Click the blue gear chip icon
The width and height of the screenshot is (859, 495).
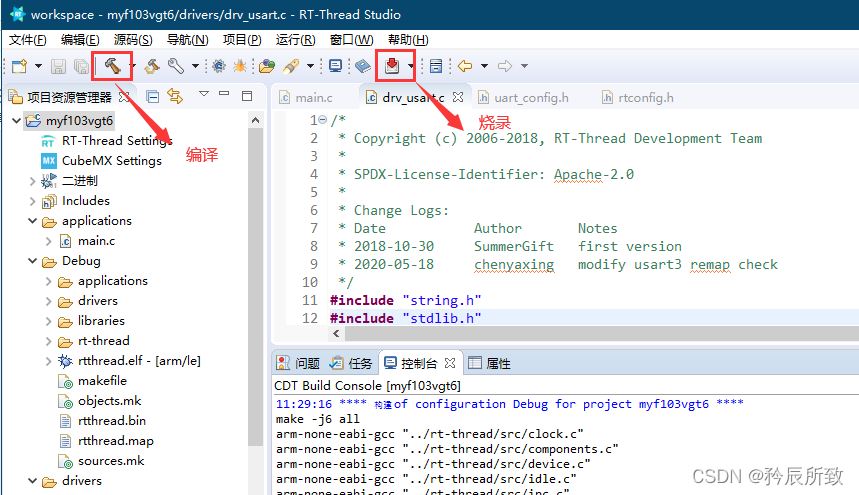219,66
